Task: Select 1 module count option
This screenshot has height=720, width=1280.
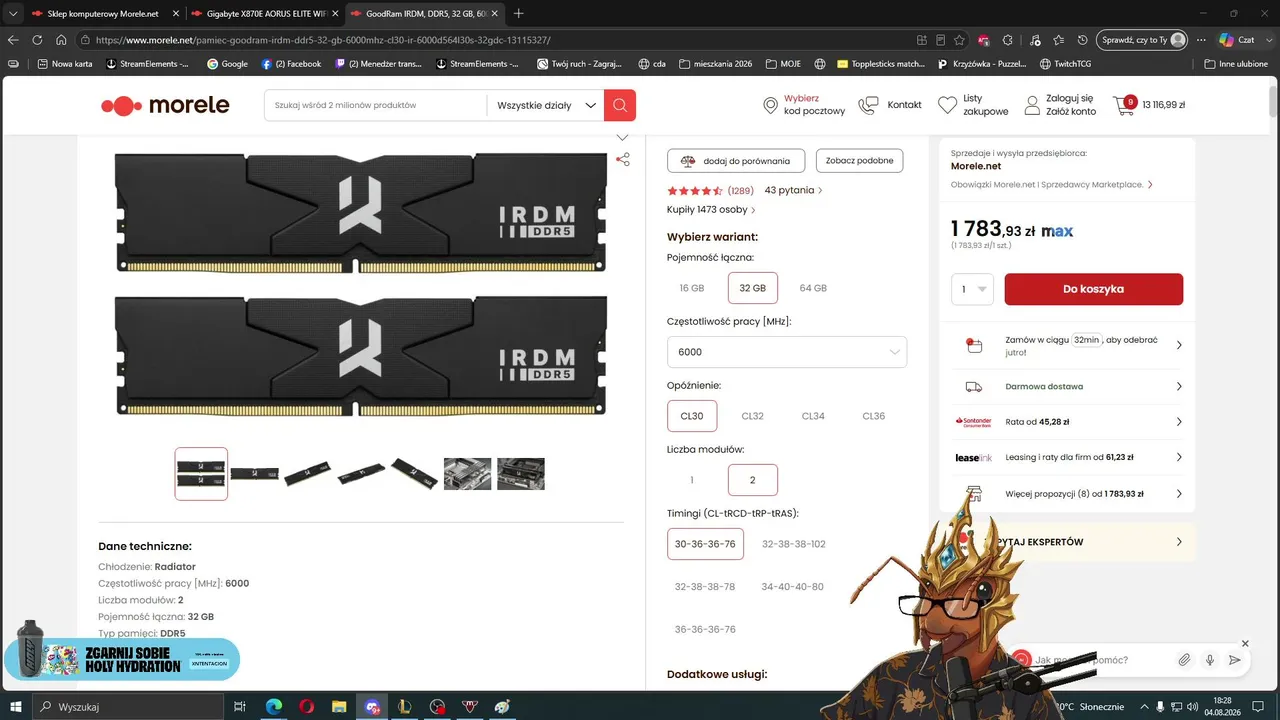Action: pos(692,480)
